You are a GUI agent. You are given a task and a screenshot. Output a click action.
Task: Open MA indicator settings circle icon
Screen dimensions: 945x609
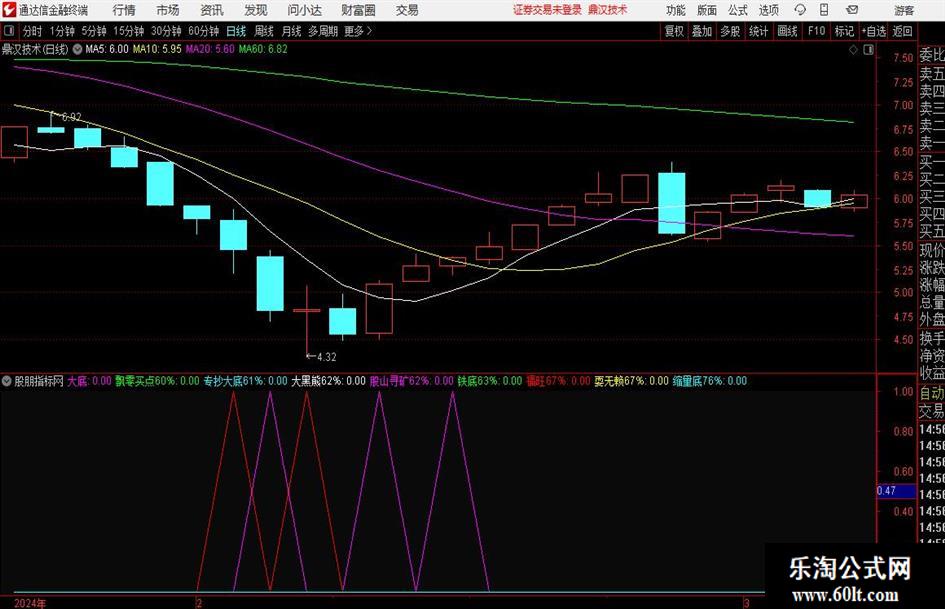coord(77,49)
